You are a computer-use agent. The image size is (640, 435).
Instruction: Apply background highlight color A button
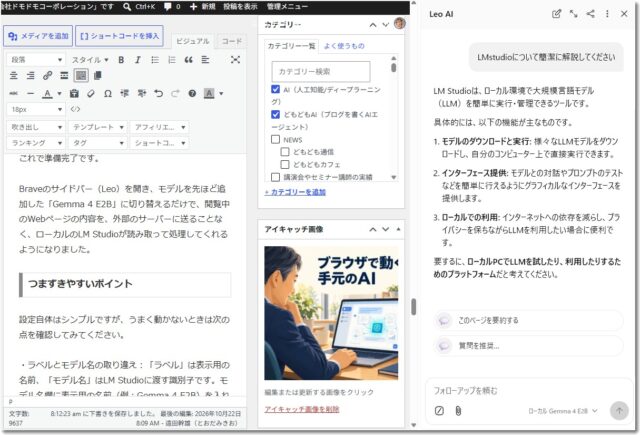(209, 93)
